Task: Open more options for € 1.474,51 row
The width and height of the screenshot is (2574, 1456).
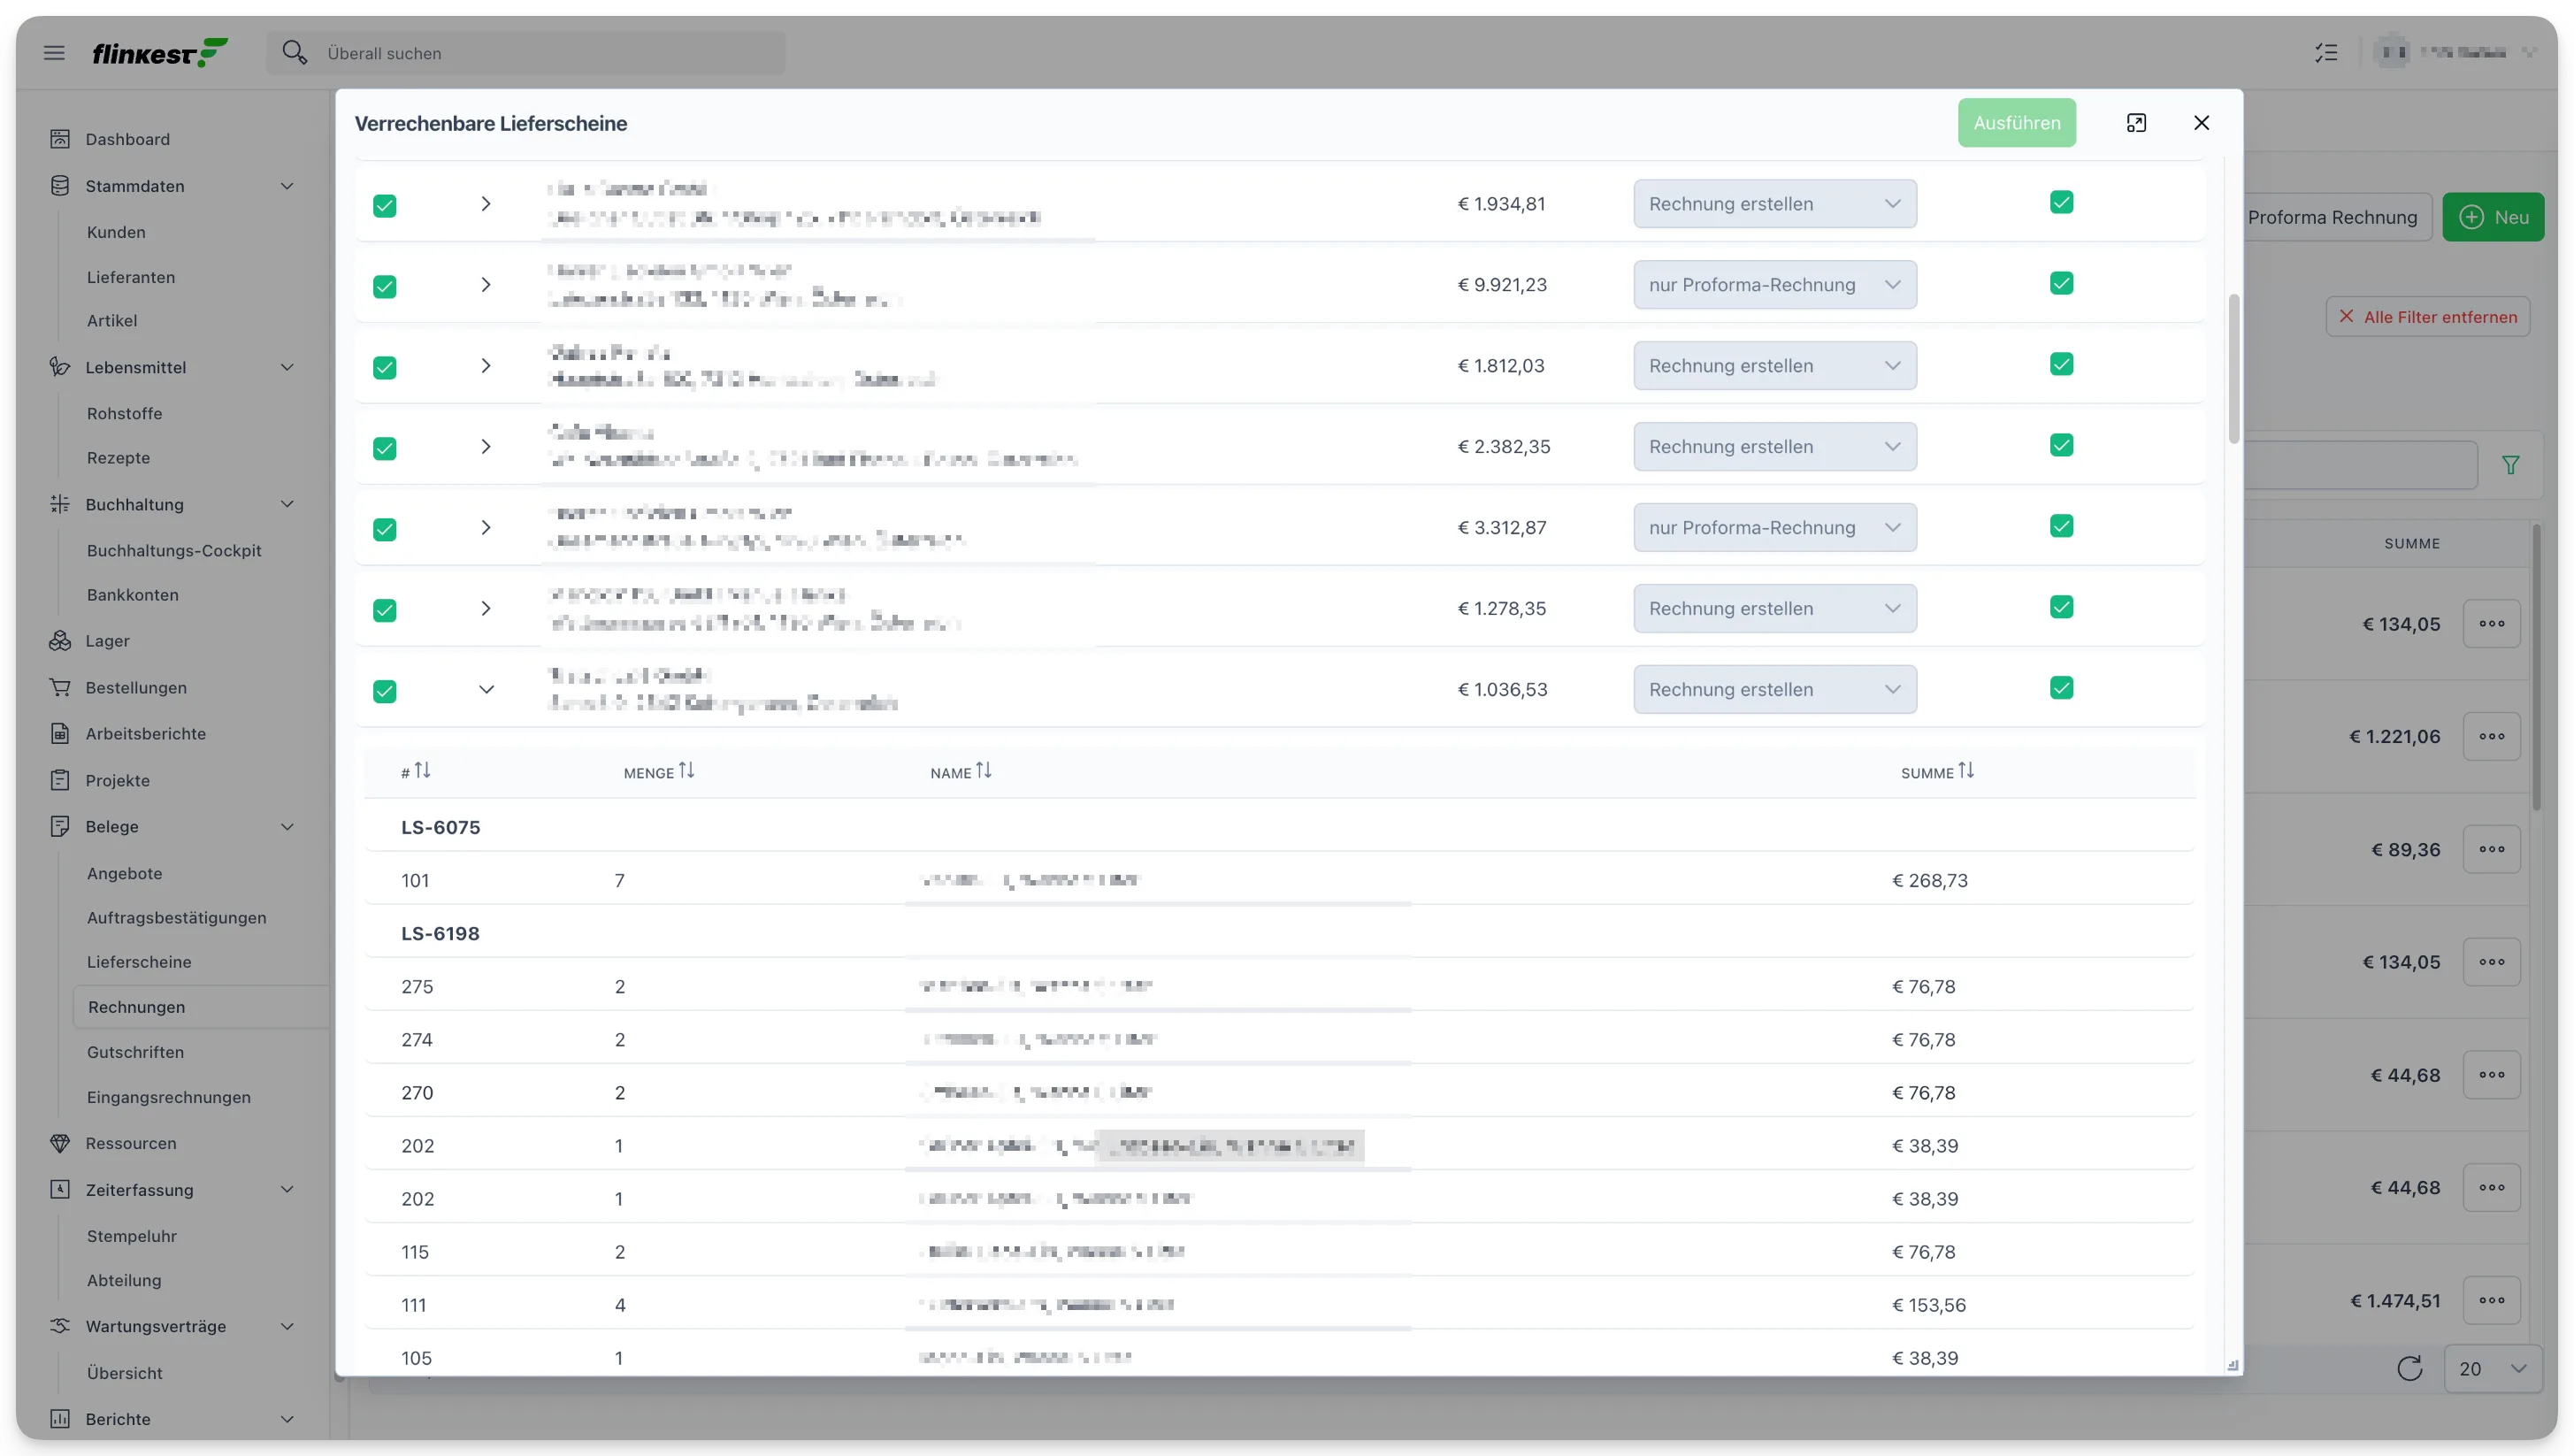Action: click(2491, 1300)
